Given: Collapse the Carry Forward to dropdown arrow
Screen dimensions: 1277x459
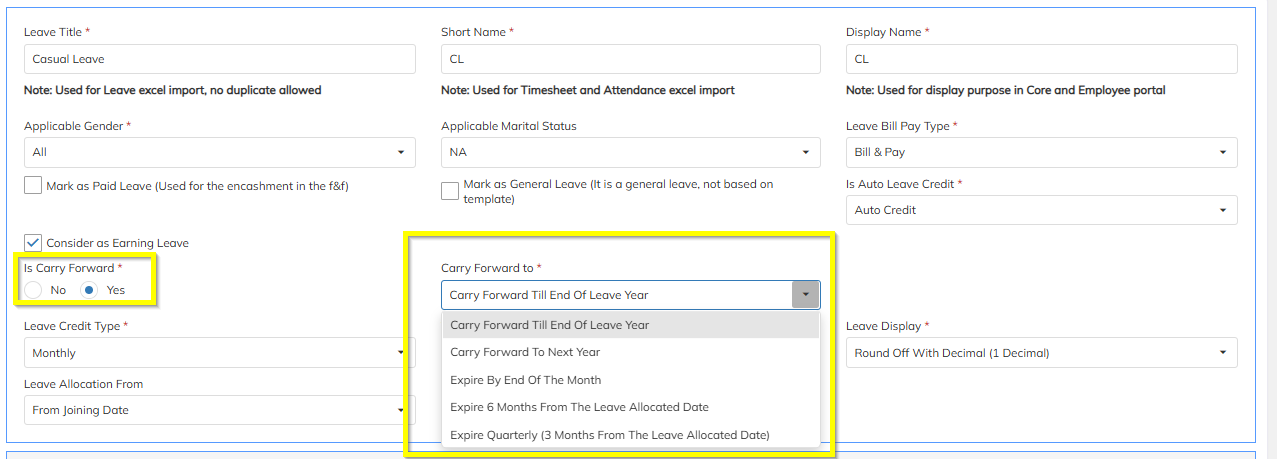Looking at the screenshot, I should 805,295.
